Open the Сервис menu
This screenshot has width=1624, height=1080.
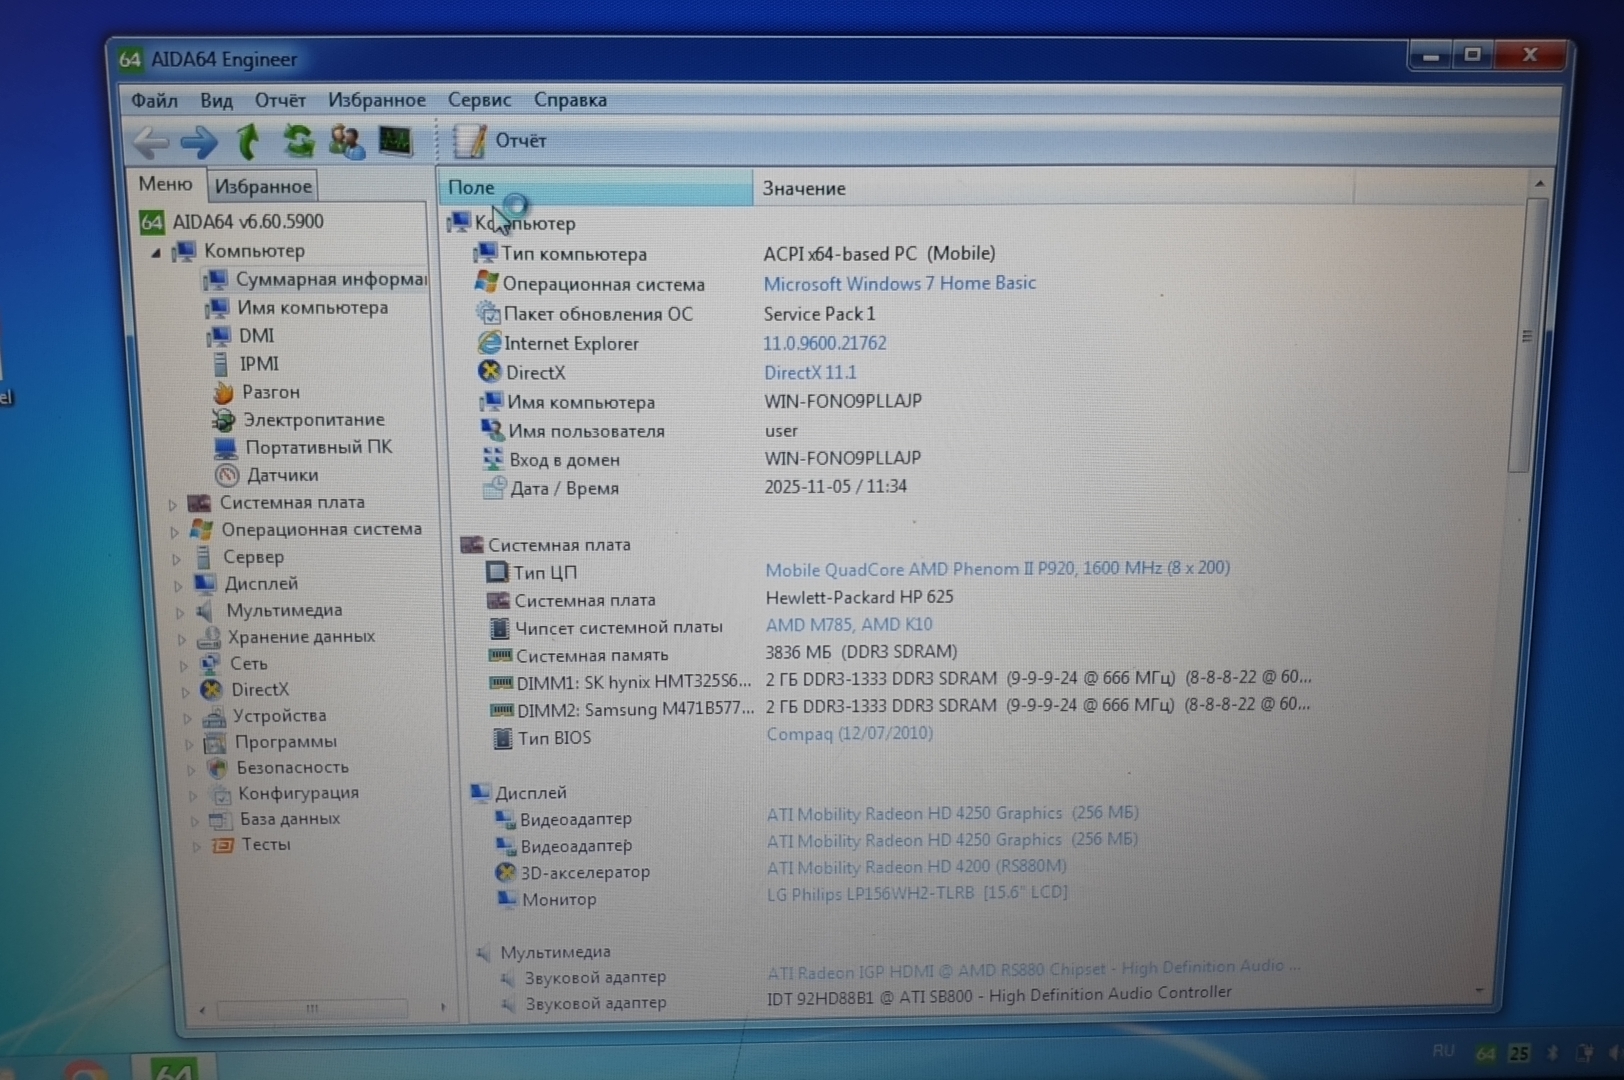point(479,100)
